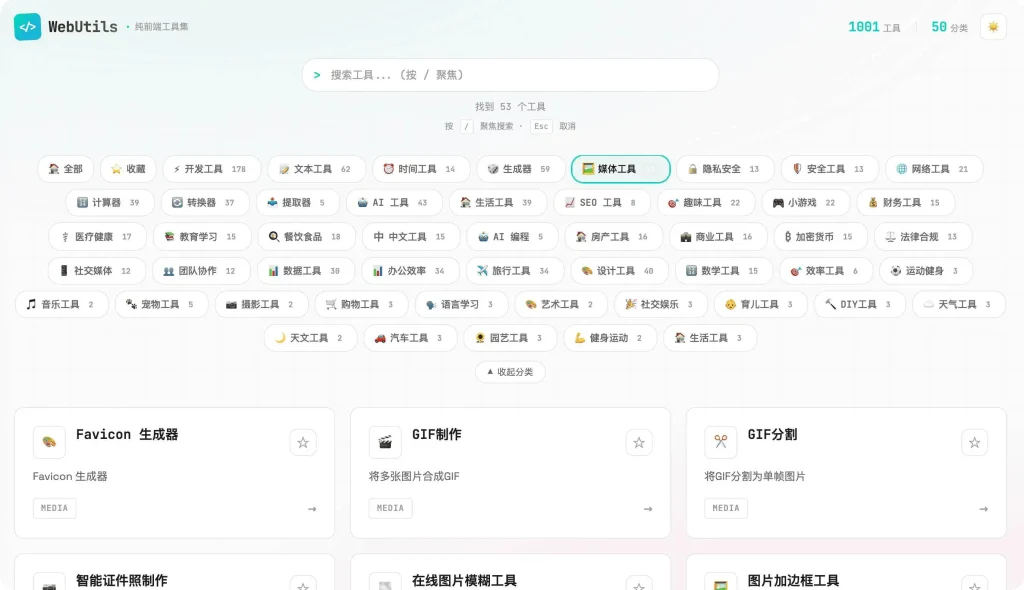Image resolution: width=1024 pixels, height=590 pixels.
Task: Click the GIF分割 scissors icon
Action: (720, 442)
